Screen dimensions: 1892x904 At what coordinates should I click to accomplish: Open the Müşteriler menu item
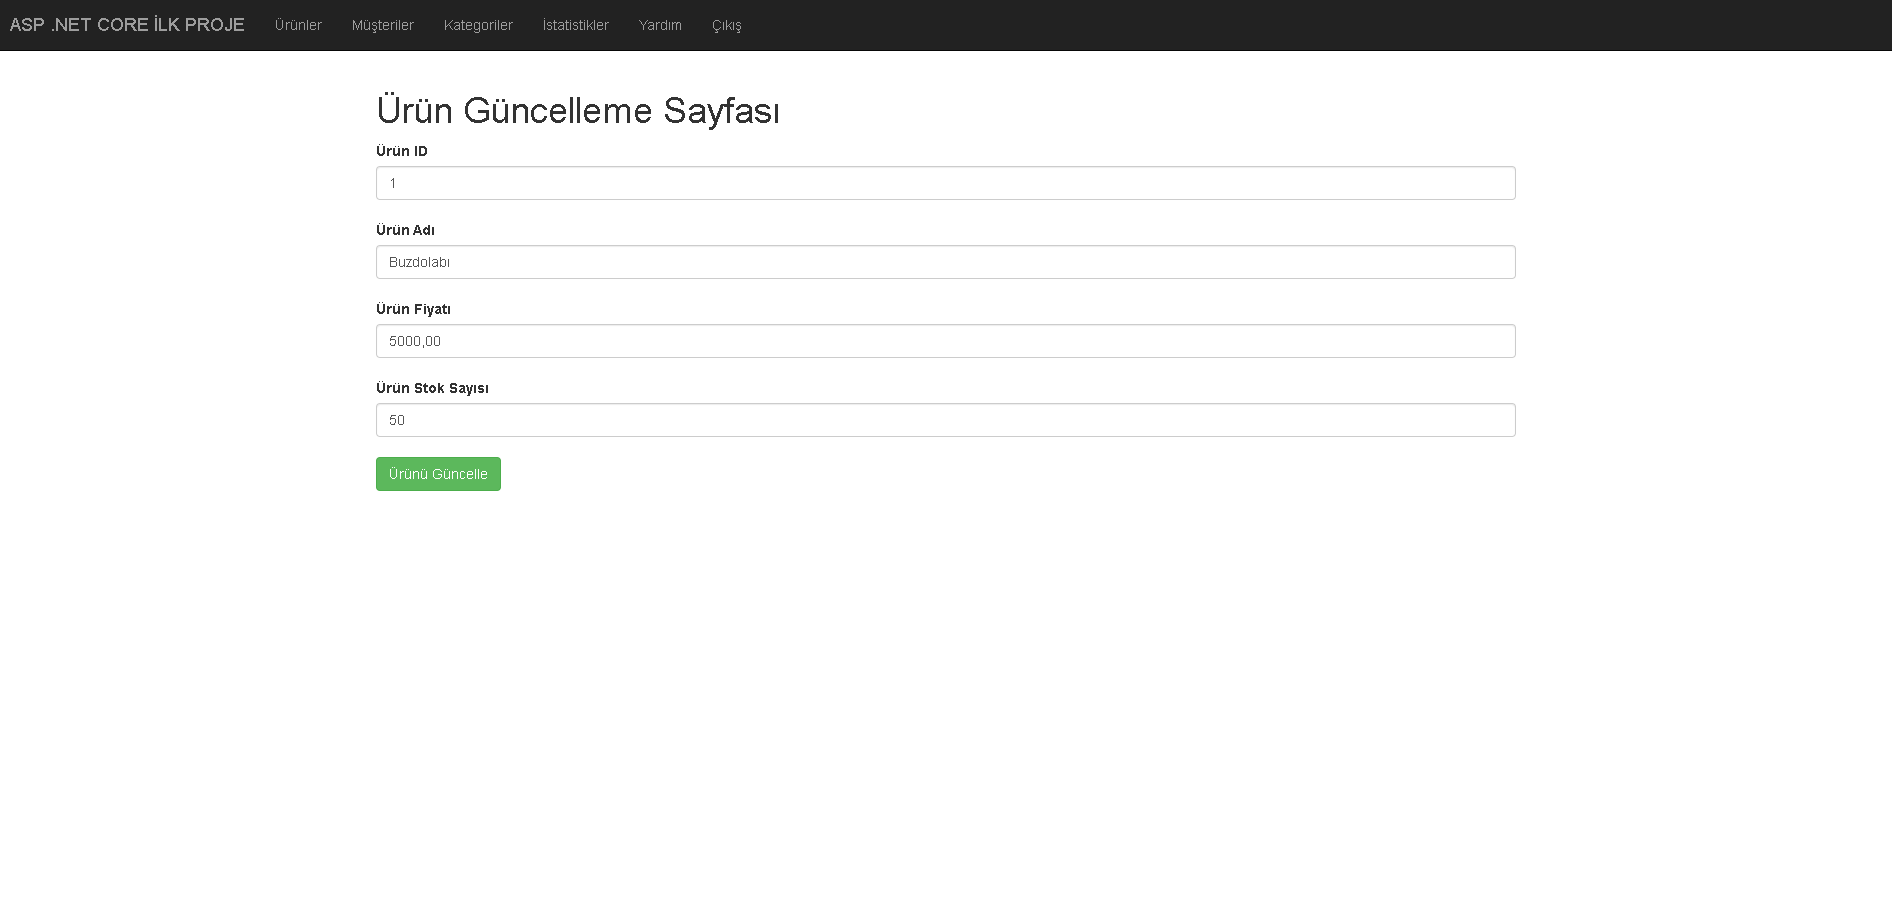383,25
